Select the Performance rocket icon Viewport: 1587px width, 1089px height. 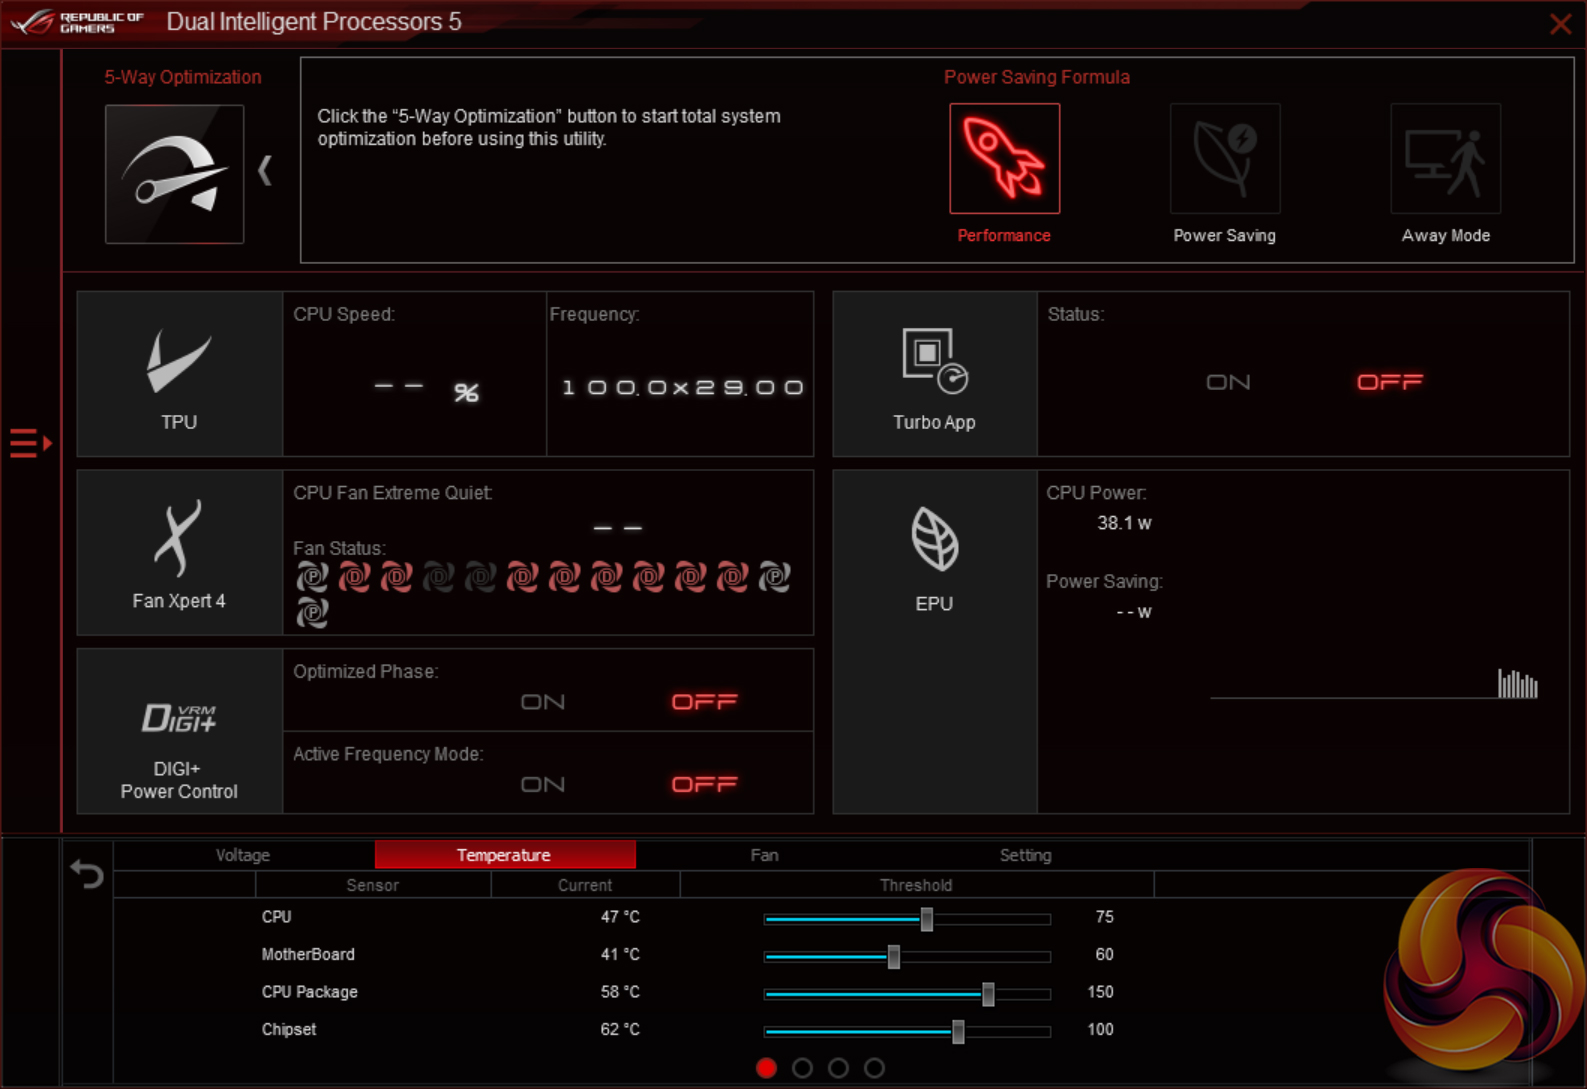click(1004, 159)
